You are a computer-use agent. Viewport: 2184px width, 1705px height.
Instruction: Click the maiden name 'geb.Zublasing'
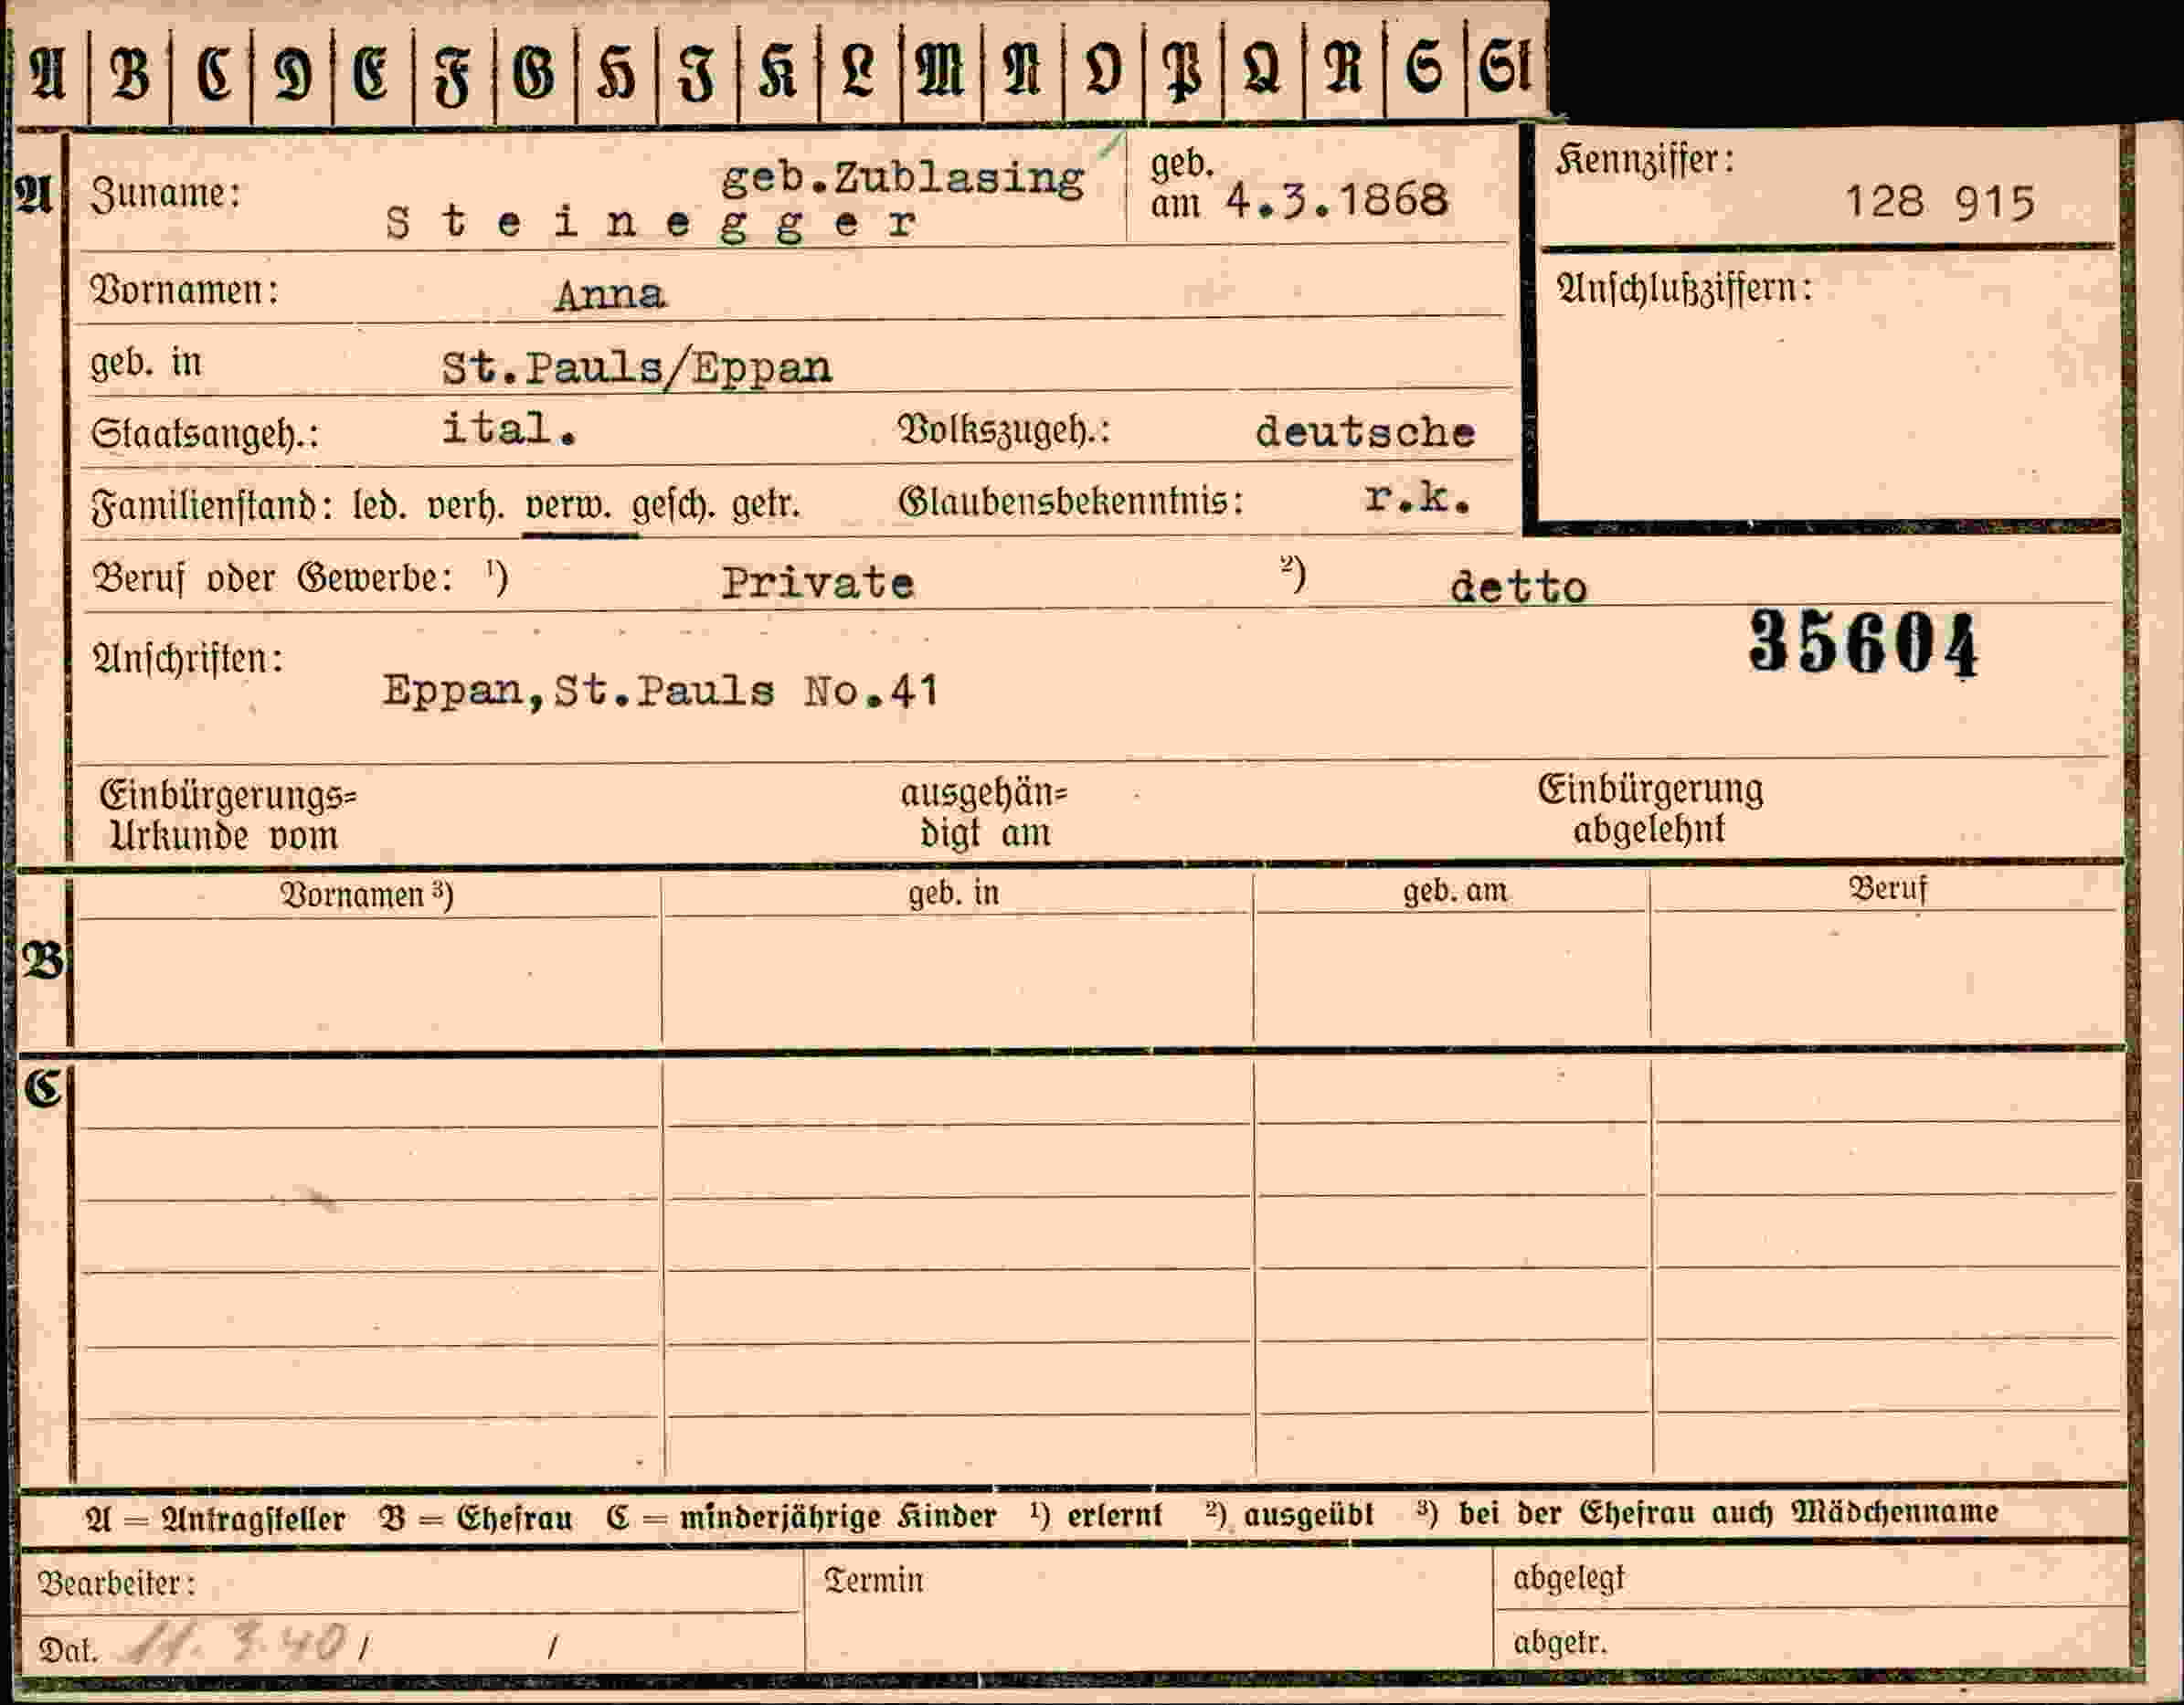click(902, 180)
